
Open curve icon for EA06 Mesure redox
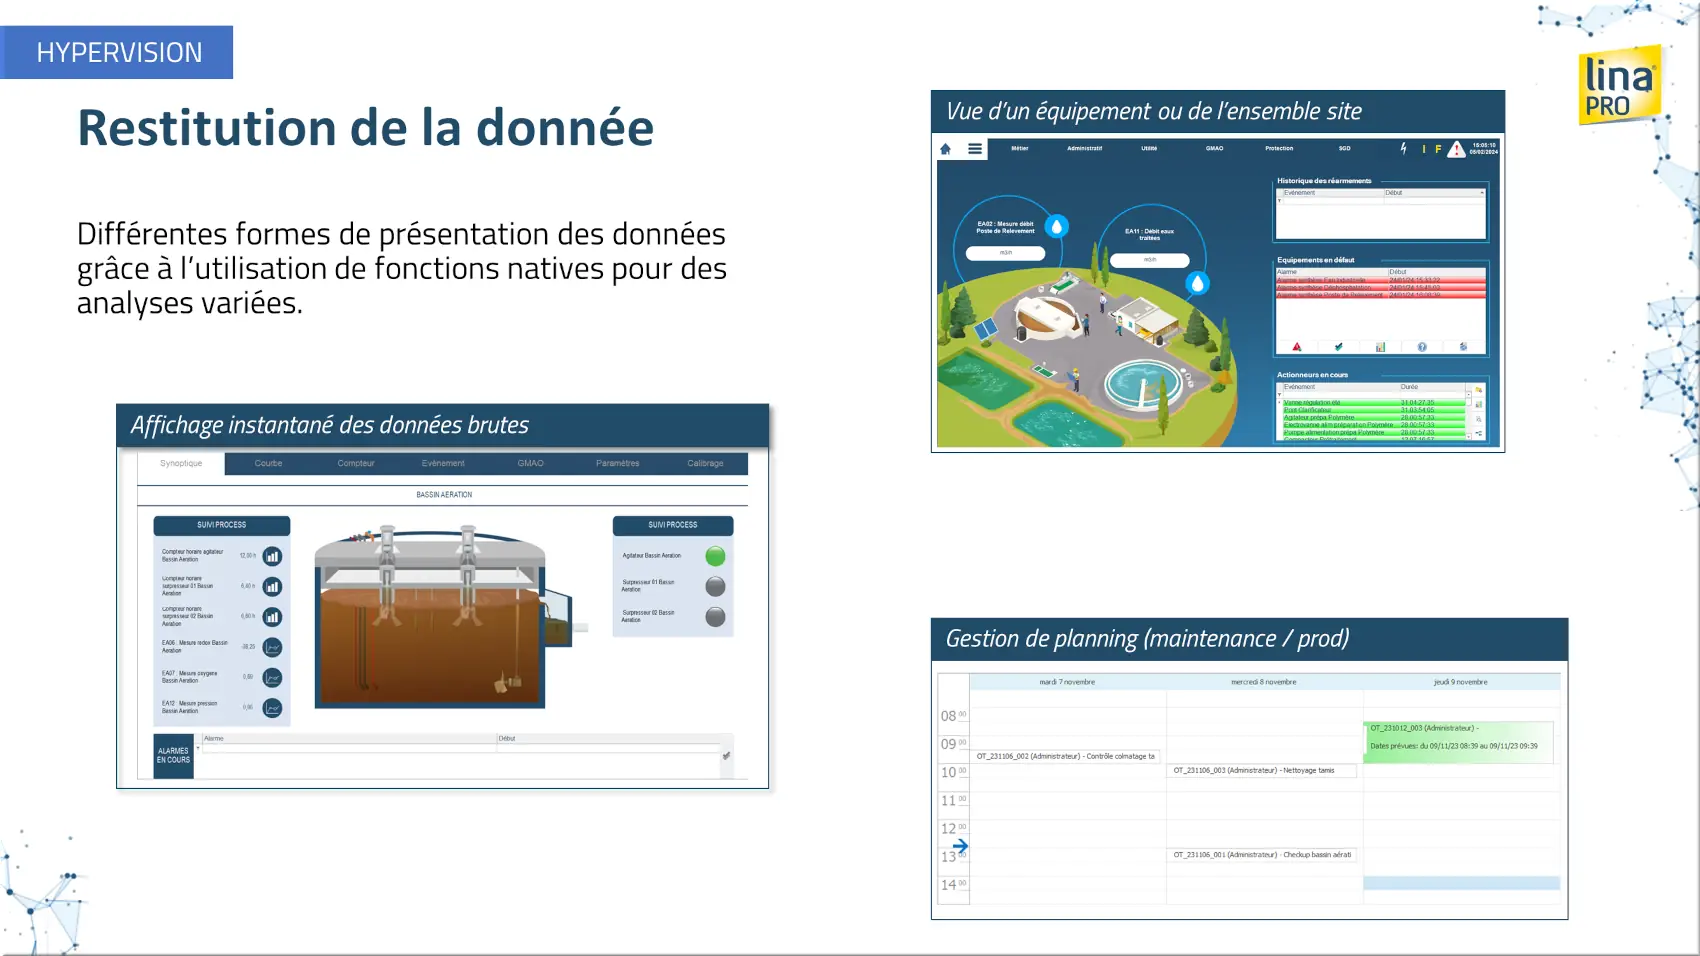pos(272,647)
